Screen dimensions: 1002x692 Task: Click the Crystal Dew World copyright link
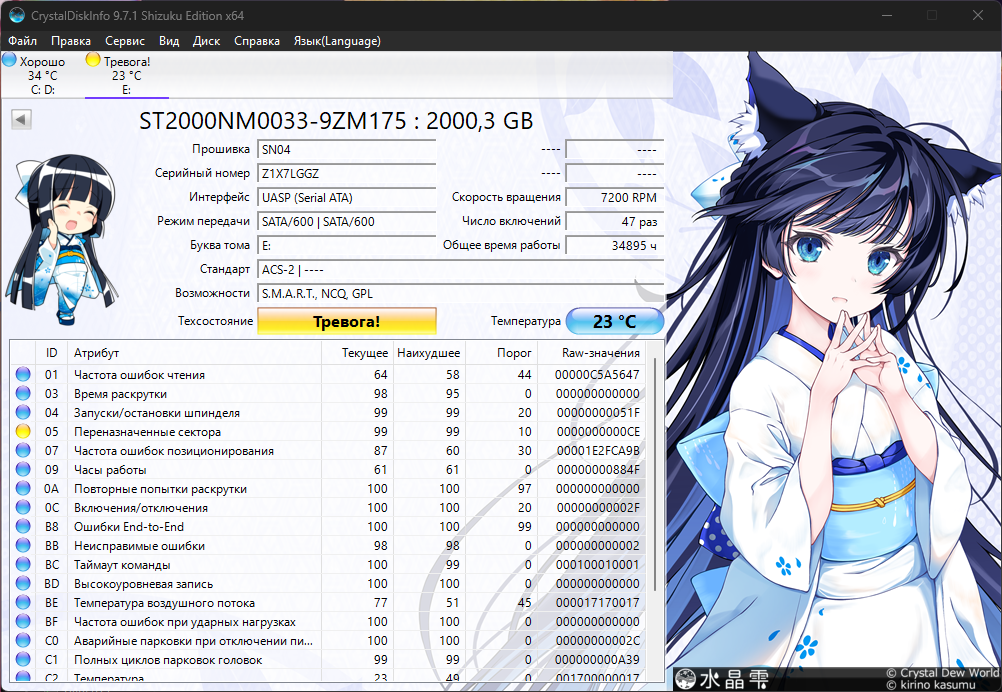(x=942, y=673)
